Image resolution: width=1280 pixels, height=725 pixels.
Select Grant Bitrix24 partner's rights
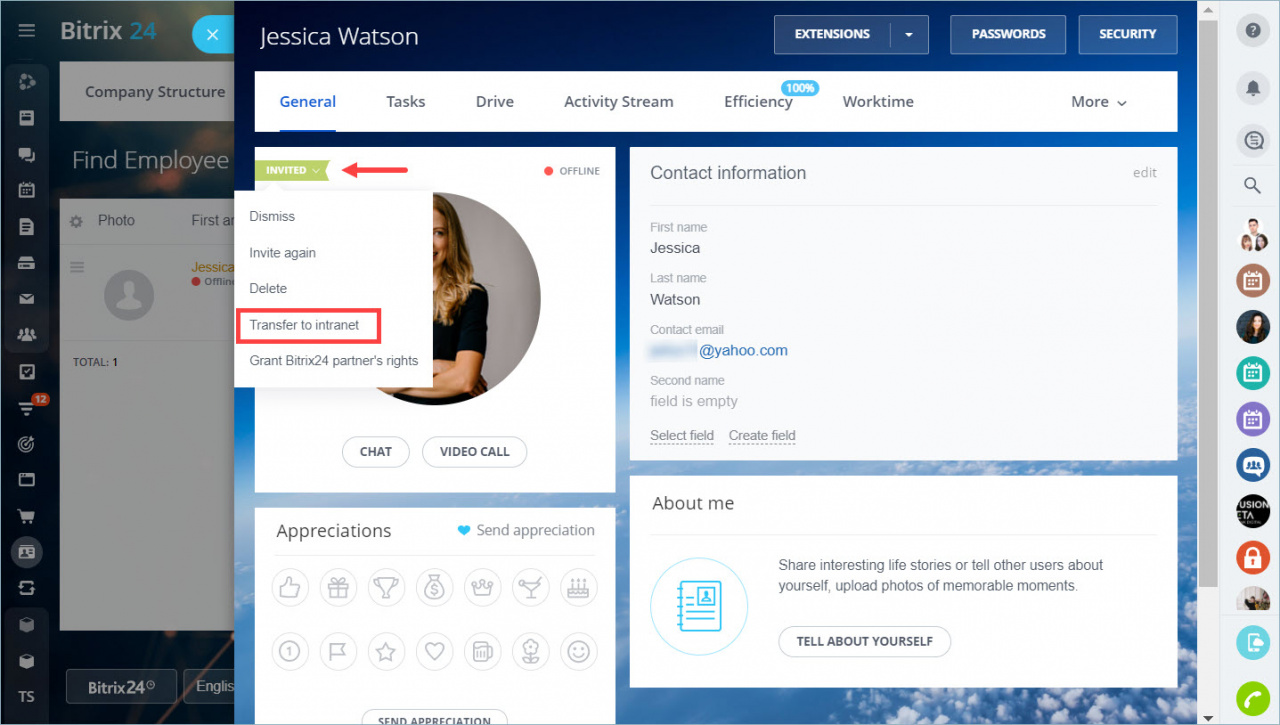click(x=334, y=360)
